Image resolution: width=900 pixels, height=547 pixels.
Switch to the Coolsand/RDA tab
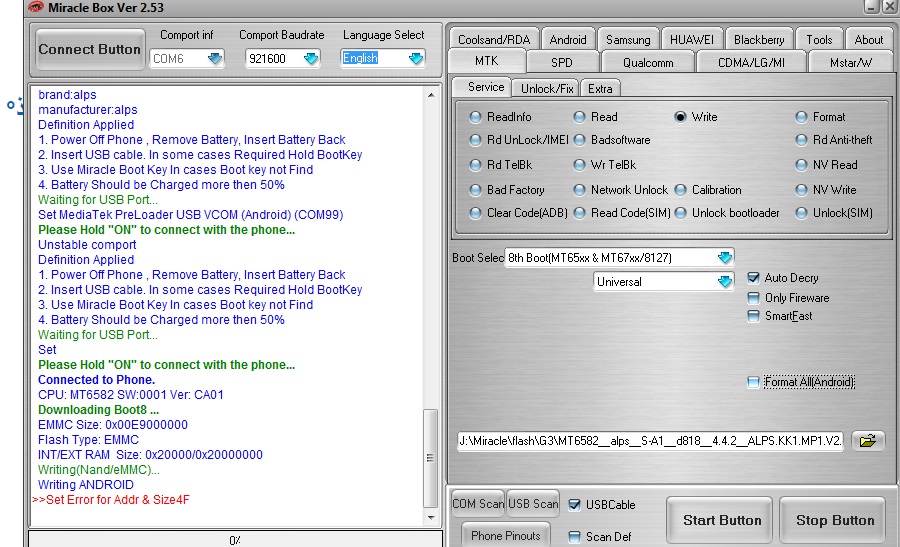494,39
